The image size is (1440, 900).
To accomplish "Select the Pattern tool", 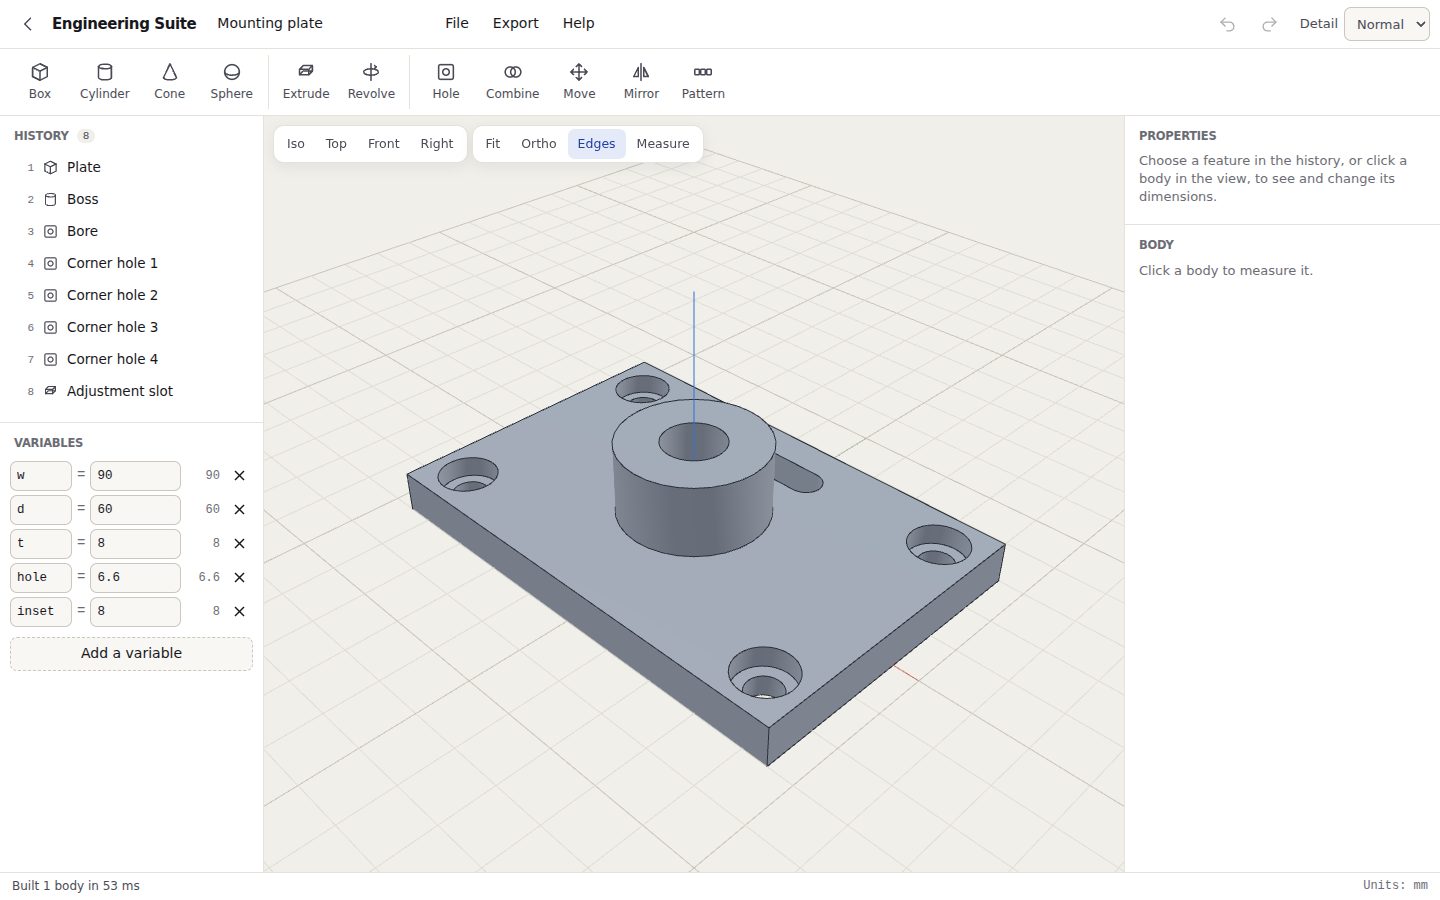I will [703, 81].
